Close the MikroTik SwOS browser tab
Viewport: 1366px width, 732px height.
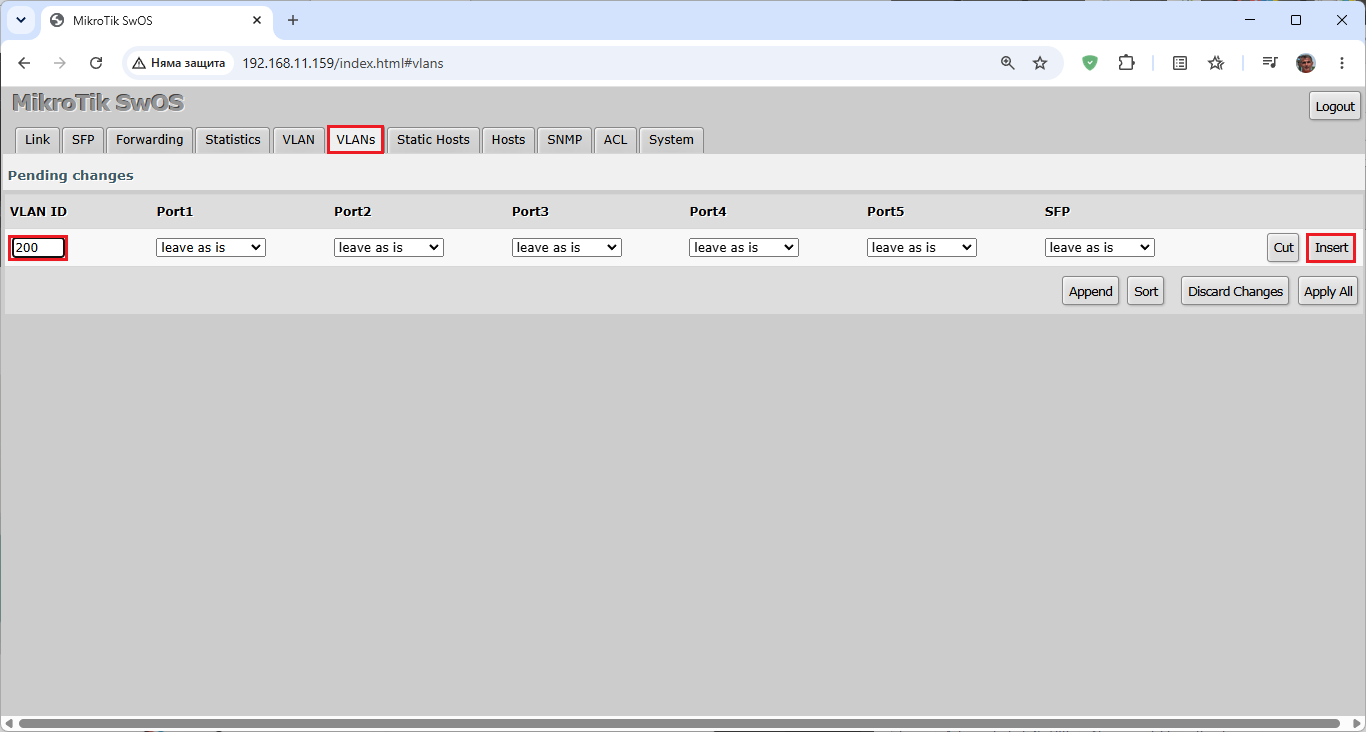tap(257, 20)
